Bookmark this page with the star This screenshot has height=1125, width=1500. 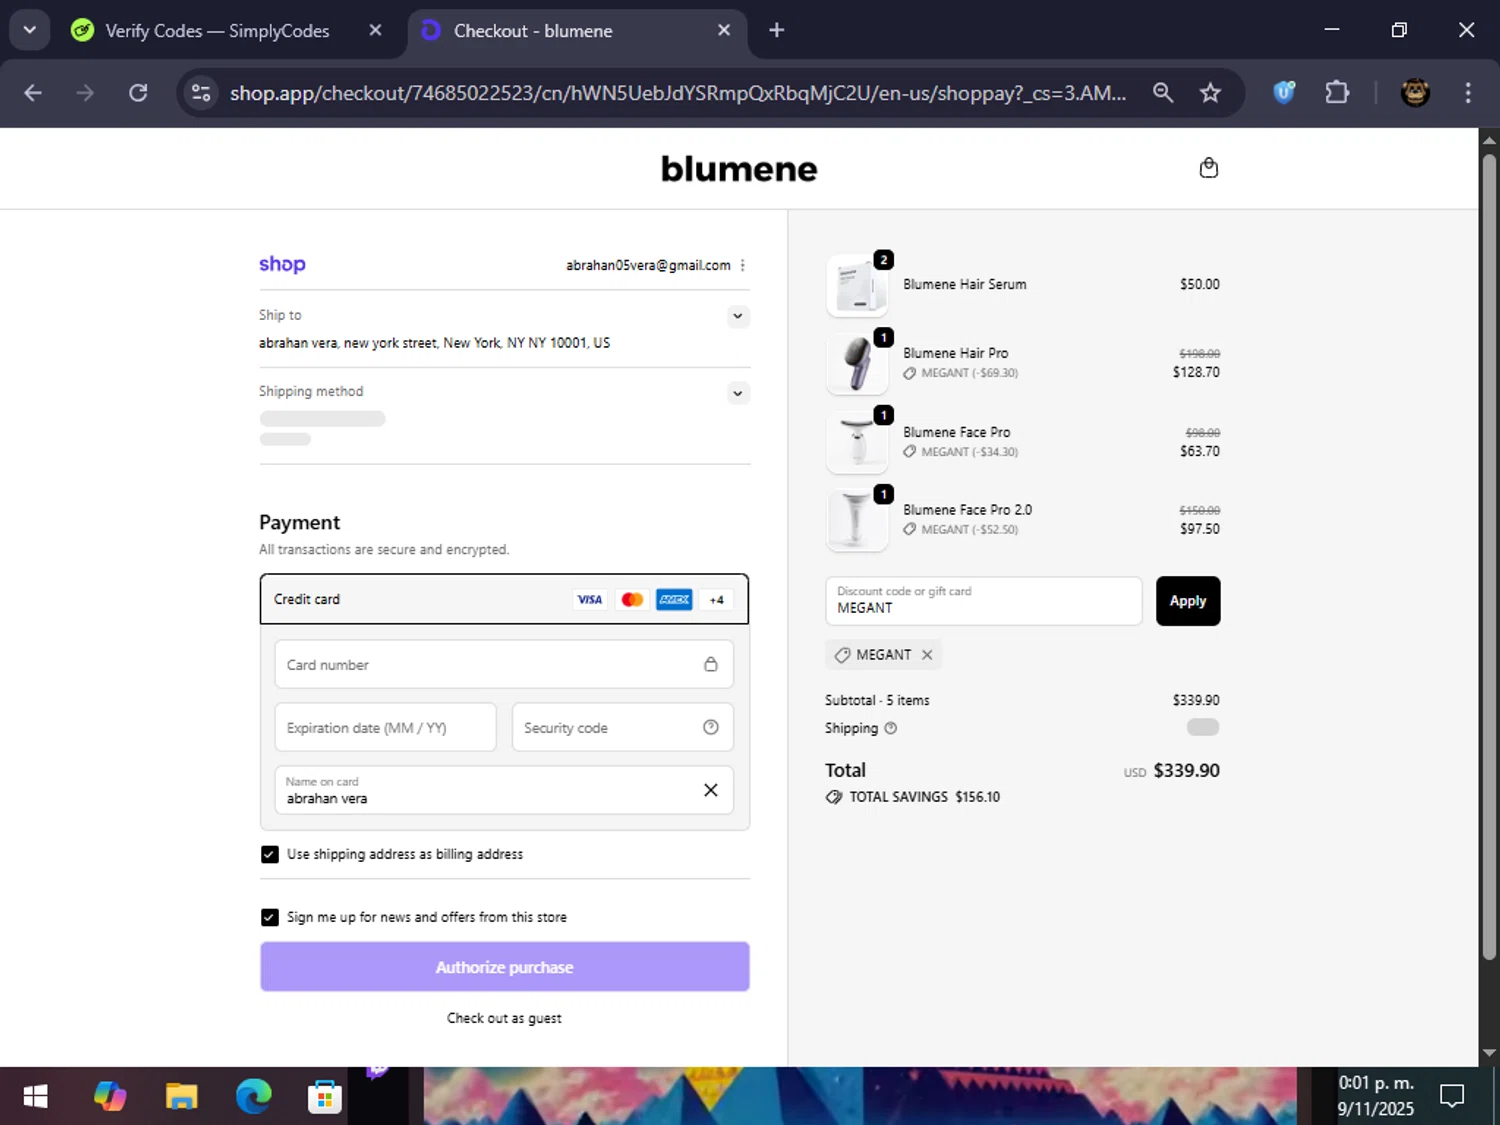pyautogui.click(x=1210, y=93)
